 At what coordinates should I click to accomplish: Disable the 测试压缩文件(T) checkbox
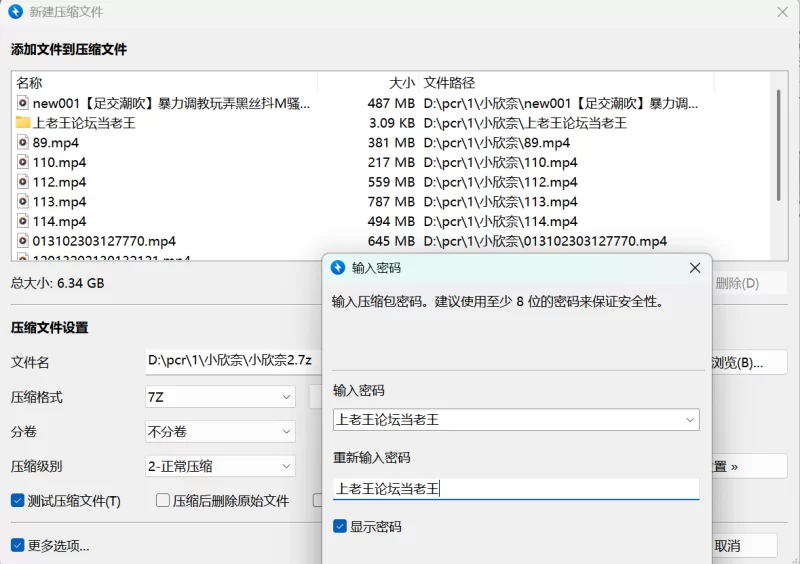[18, 501]
